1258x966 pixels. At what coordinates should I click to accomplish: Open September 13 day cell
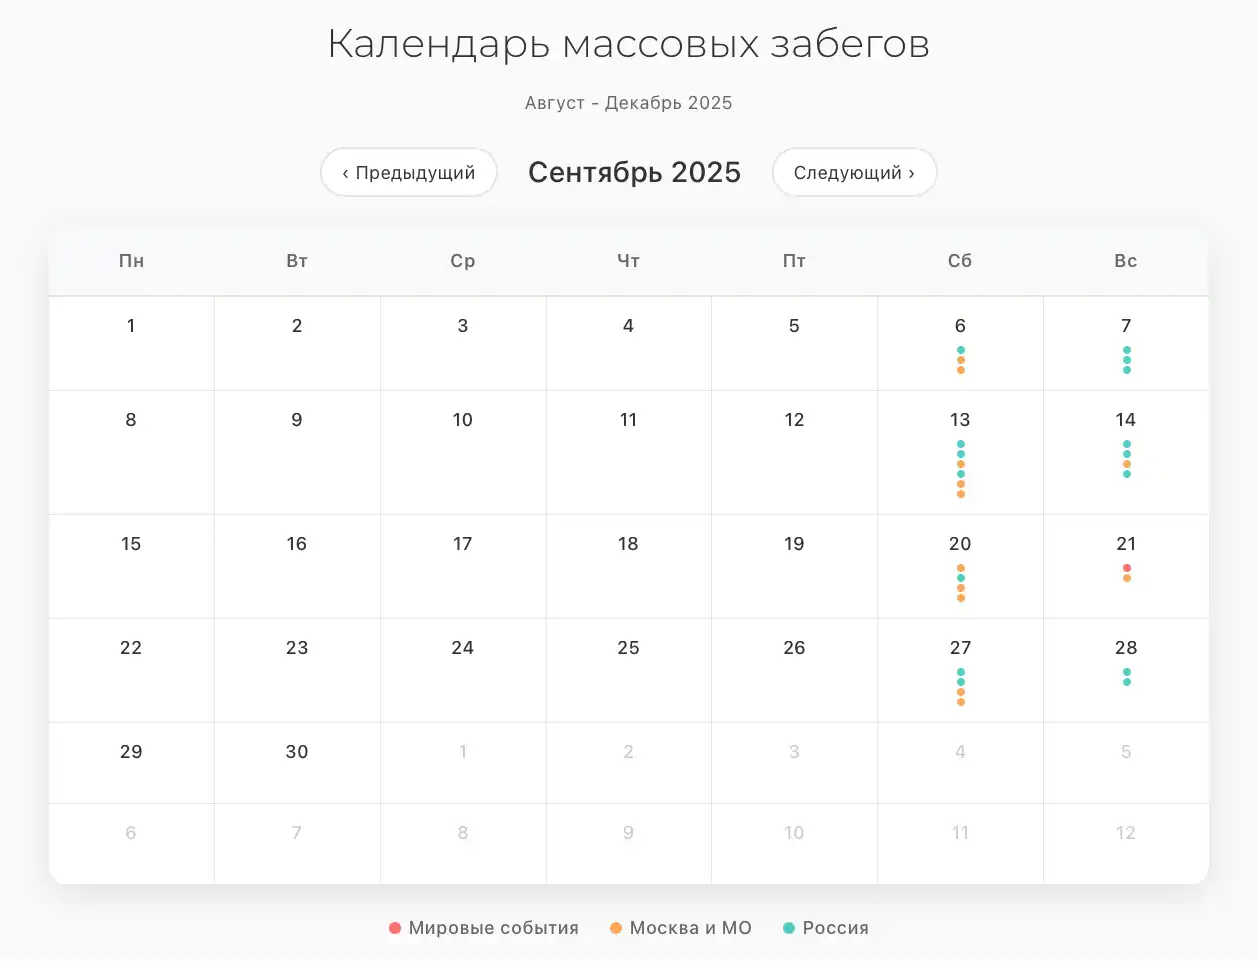coord(960,453)
